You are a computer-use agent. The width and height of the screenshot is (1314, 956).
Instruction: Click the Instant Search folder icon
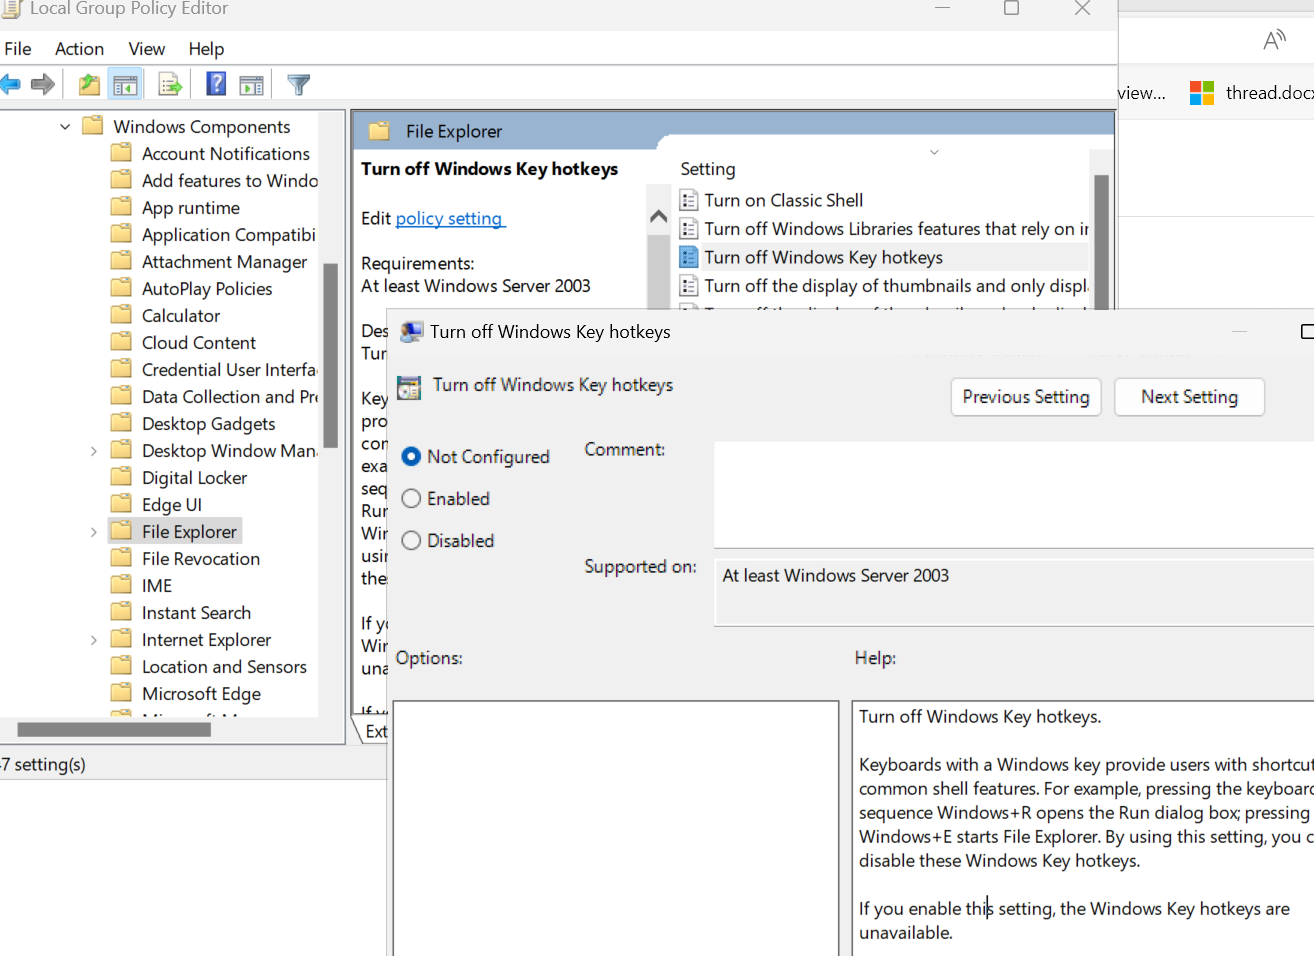pyautogui.click(x=121, y=612)
